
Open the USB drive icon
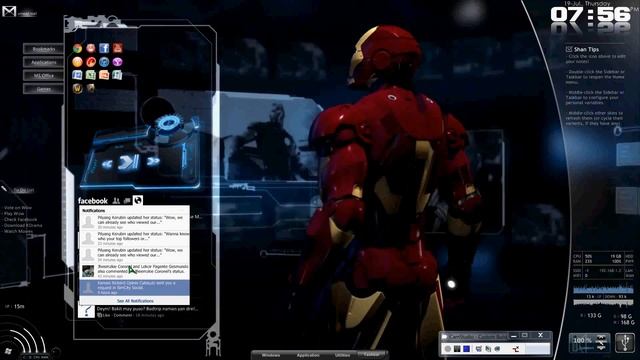[x=625, y=342]
